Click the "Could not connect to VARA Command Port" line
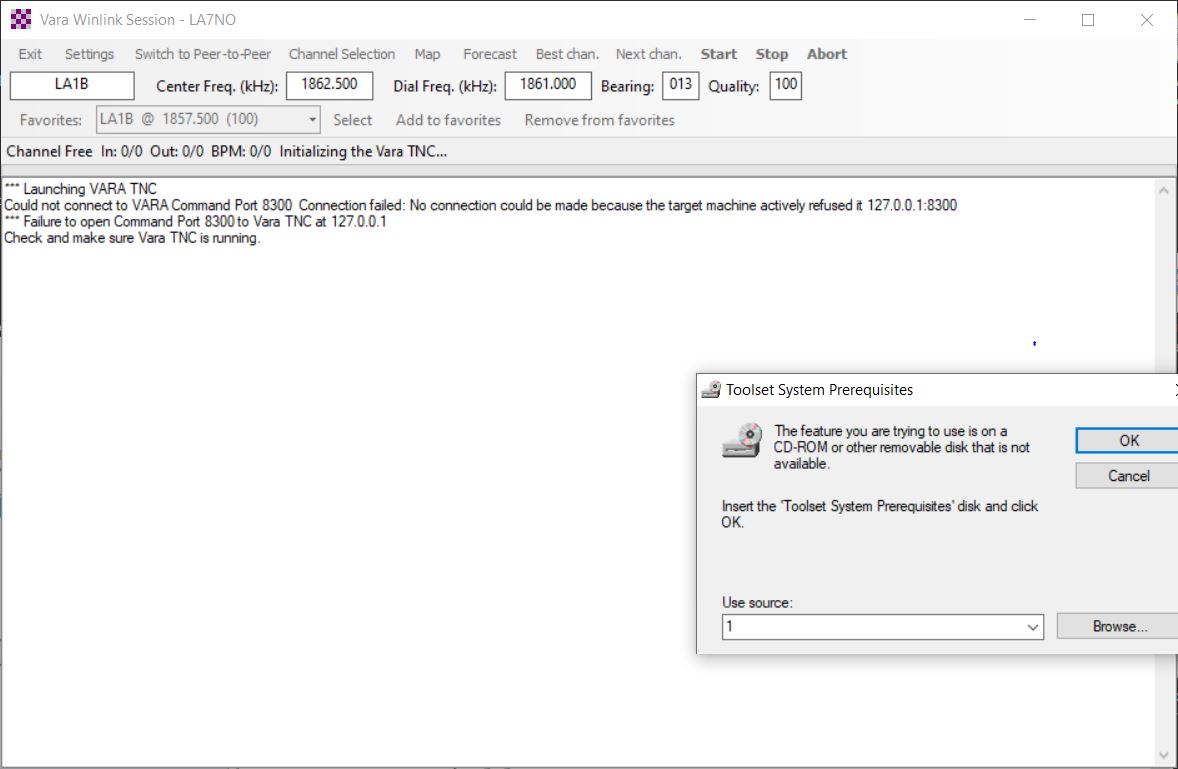 click(x=480, y=205)
